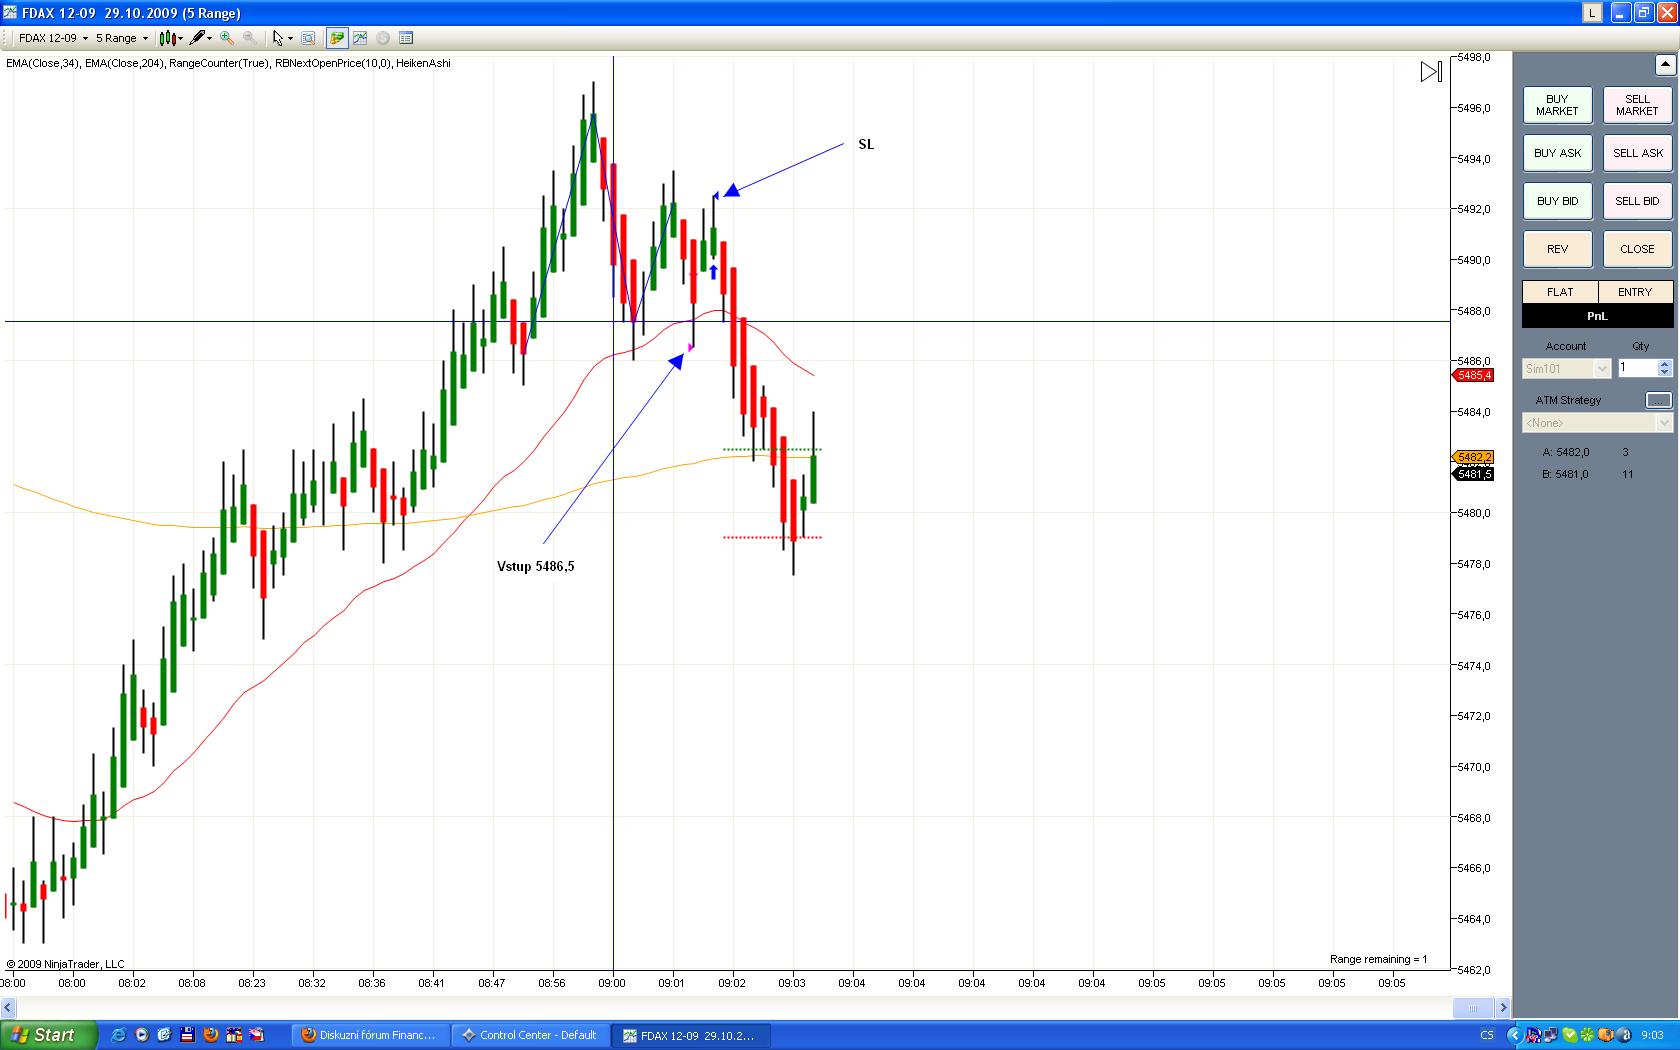Click the 'Vstup 5486,5' chart annotation
The height and width of the screenshot is (1050, 1680).
tap(536, 566)
